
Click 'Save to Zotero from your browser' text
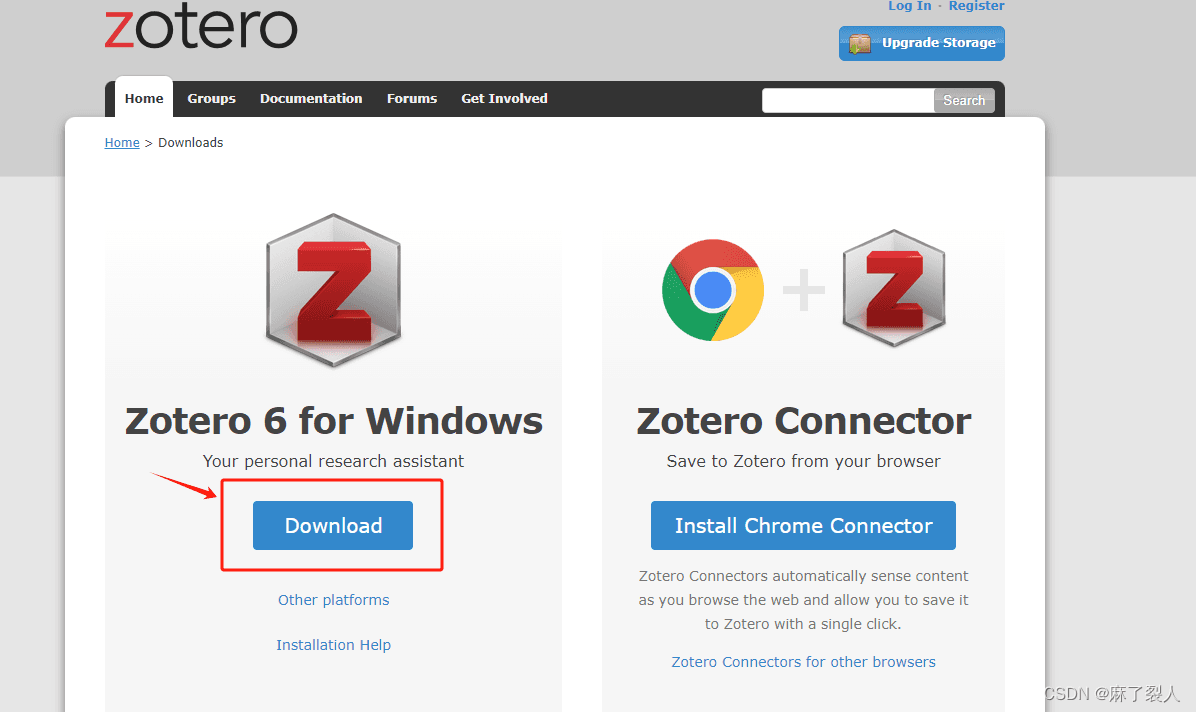click(803, 462)
